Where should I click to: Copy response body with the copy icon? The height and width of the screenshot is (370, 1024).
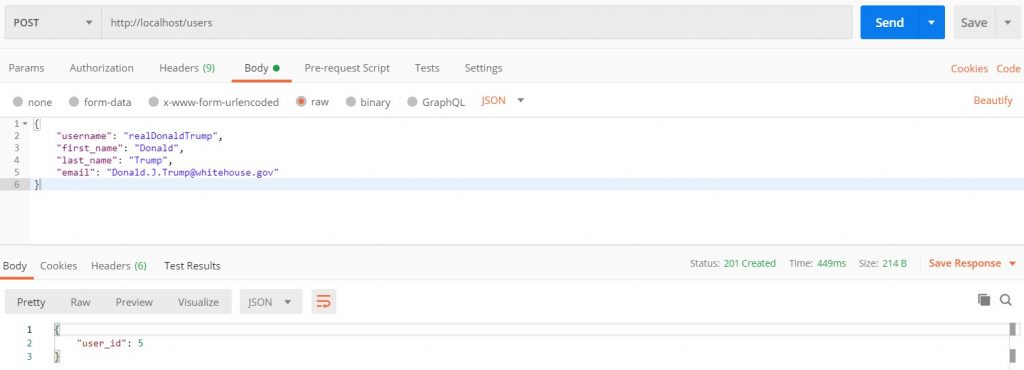[x=984, y=300]
